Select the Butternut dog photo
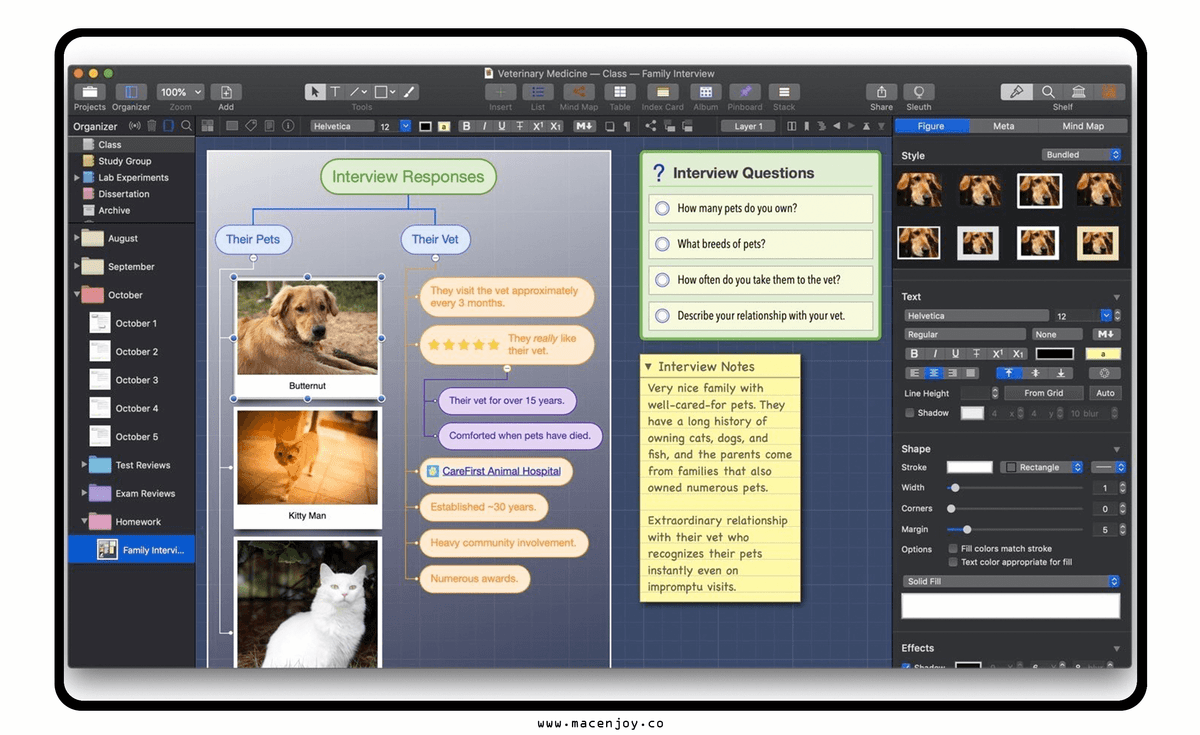Viewport: 1200px width, 735px height. (308, 327)
